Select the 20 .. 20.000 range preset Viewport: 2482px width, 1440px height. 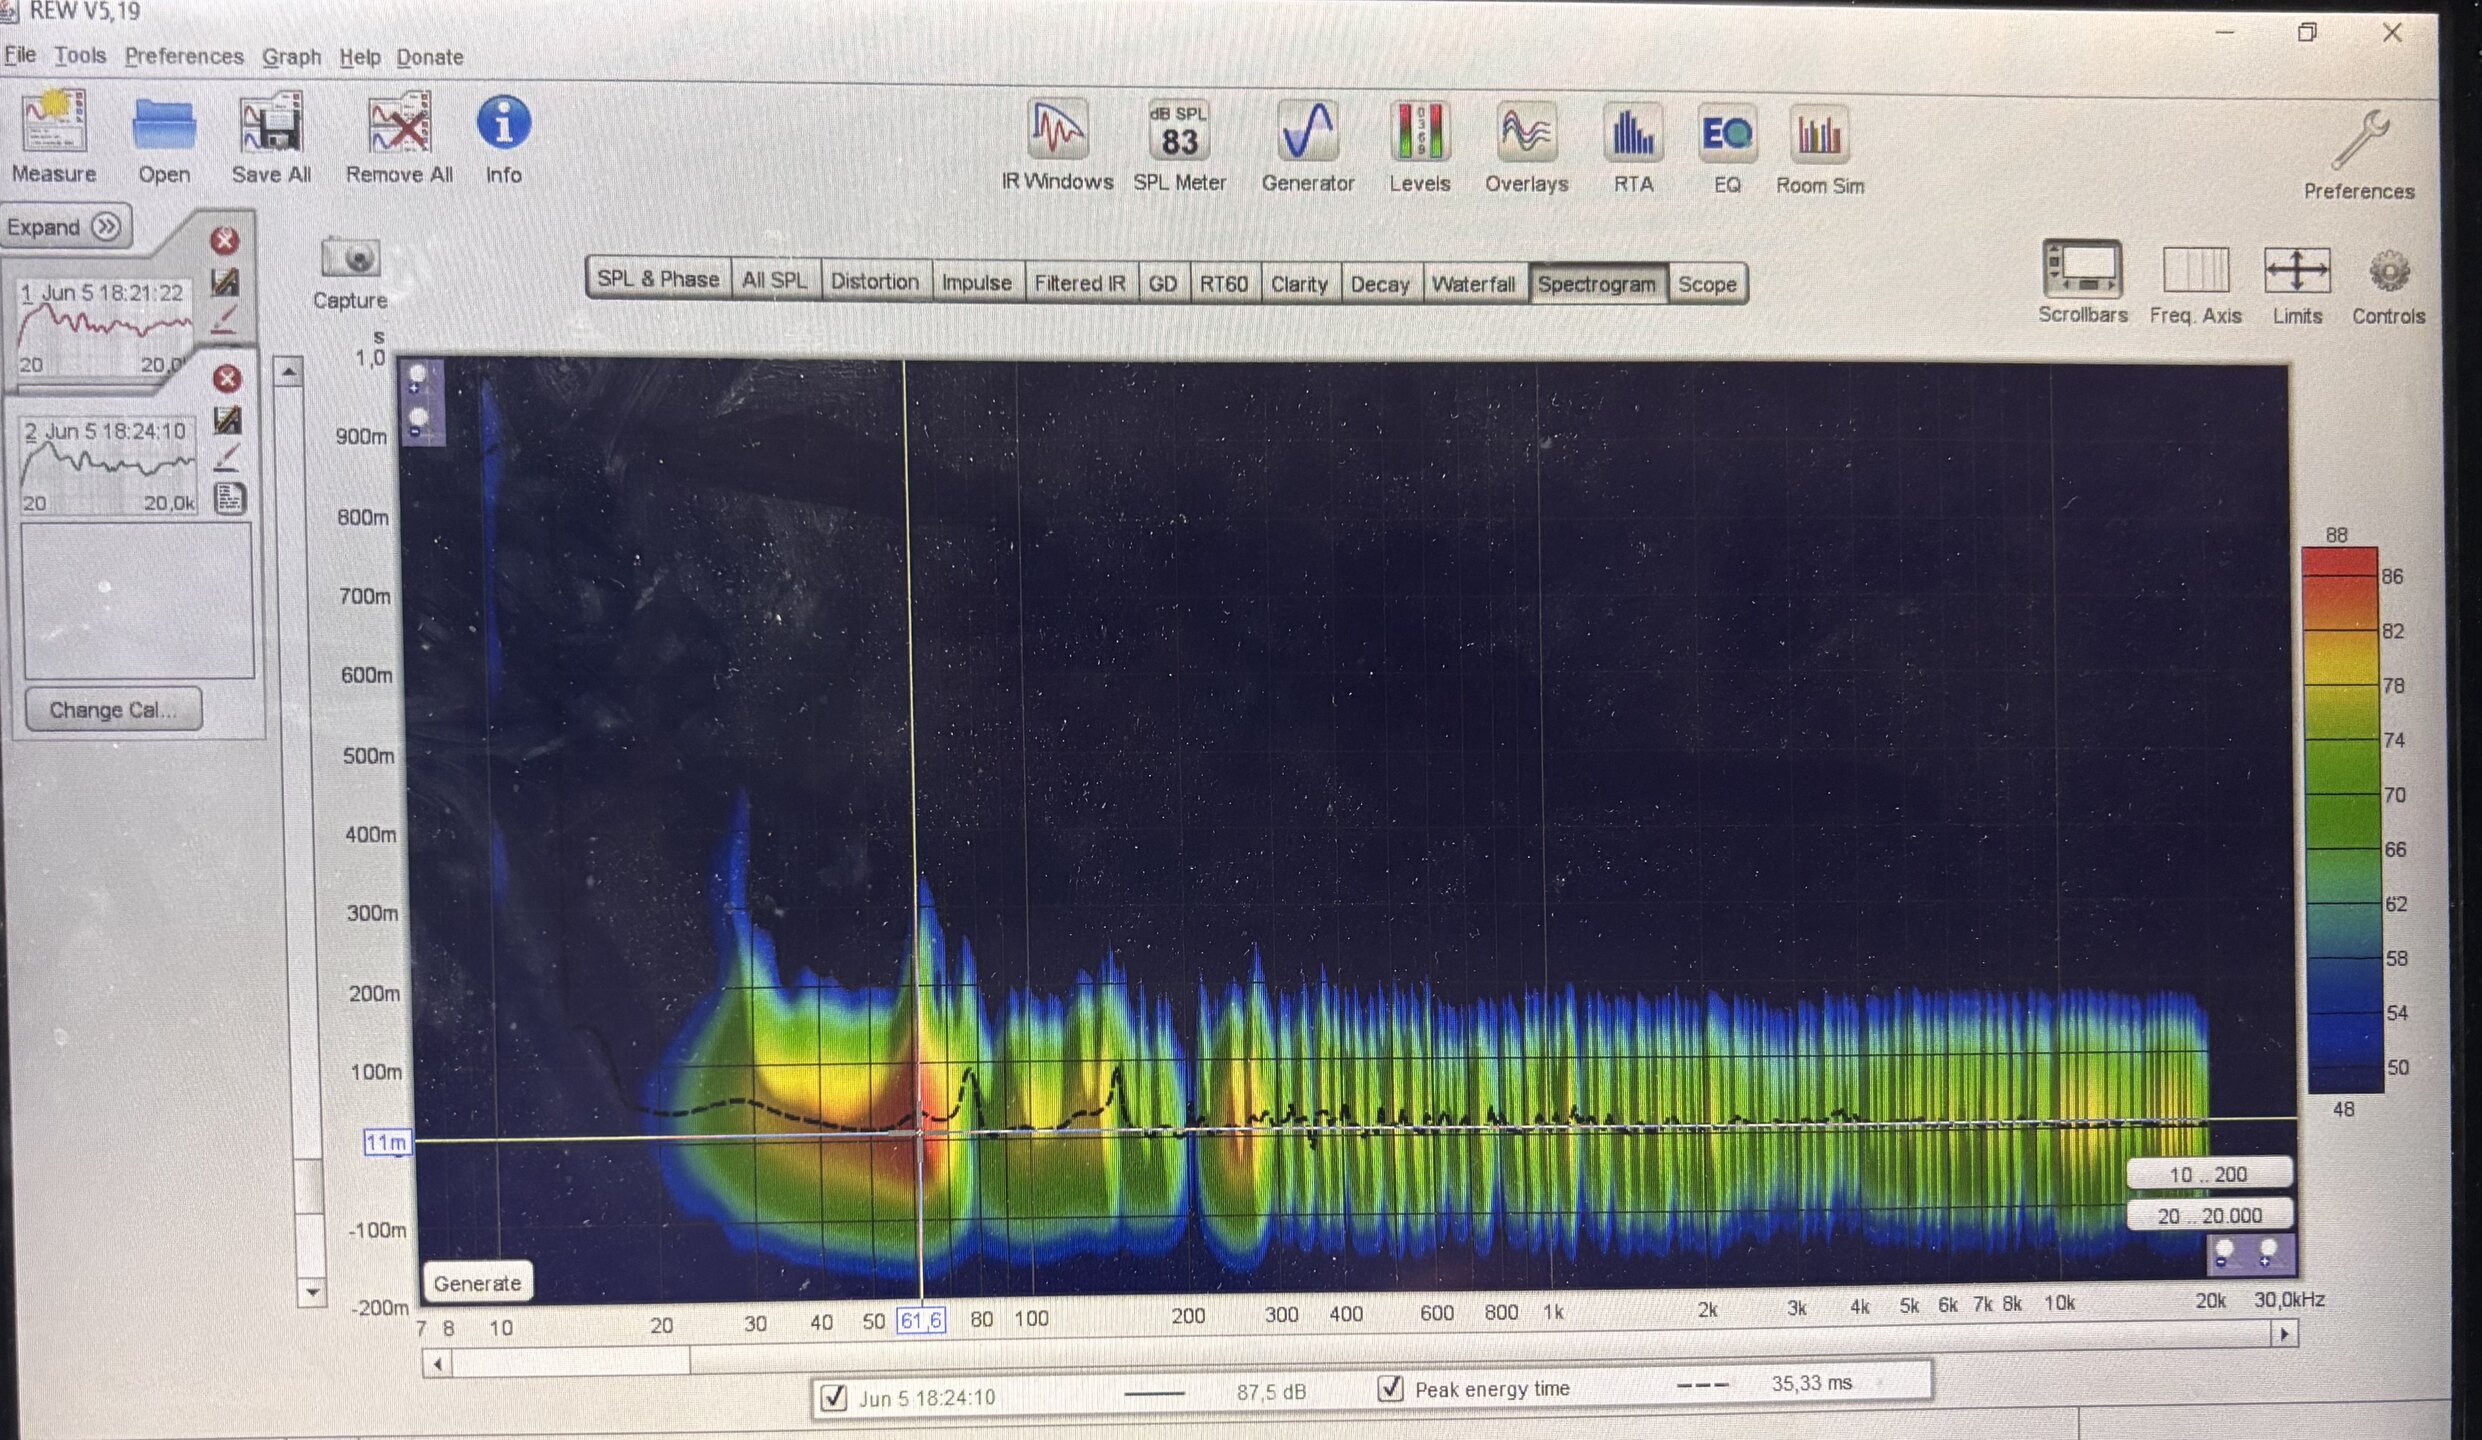[x=2208, y=1216]
